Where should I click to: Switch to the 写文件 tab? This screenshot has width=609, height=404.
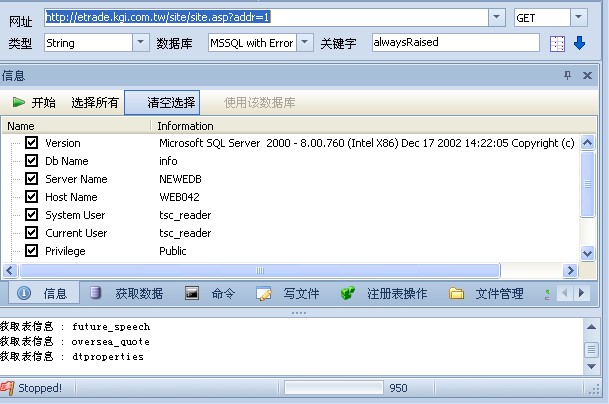click(288, 293)
